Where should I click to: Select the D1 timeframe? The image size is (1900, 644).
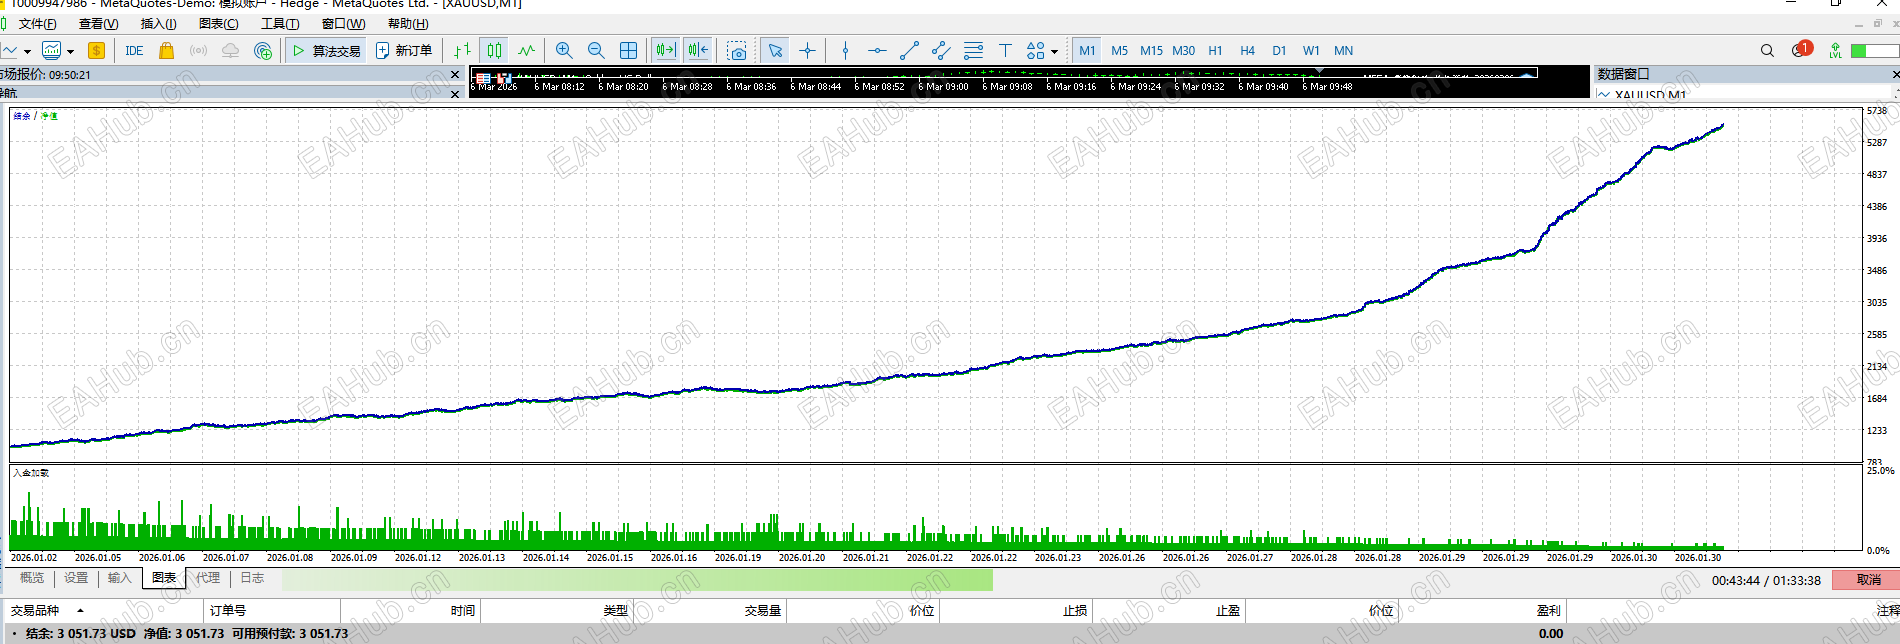[x=1279, y=50]
